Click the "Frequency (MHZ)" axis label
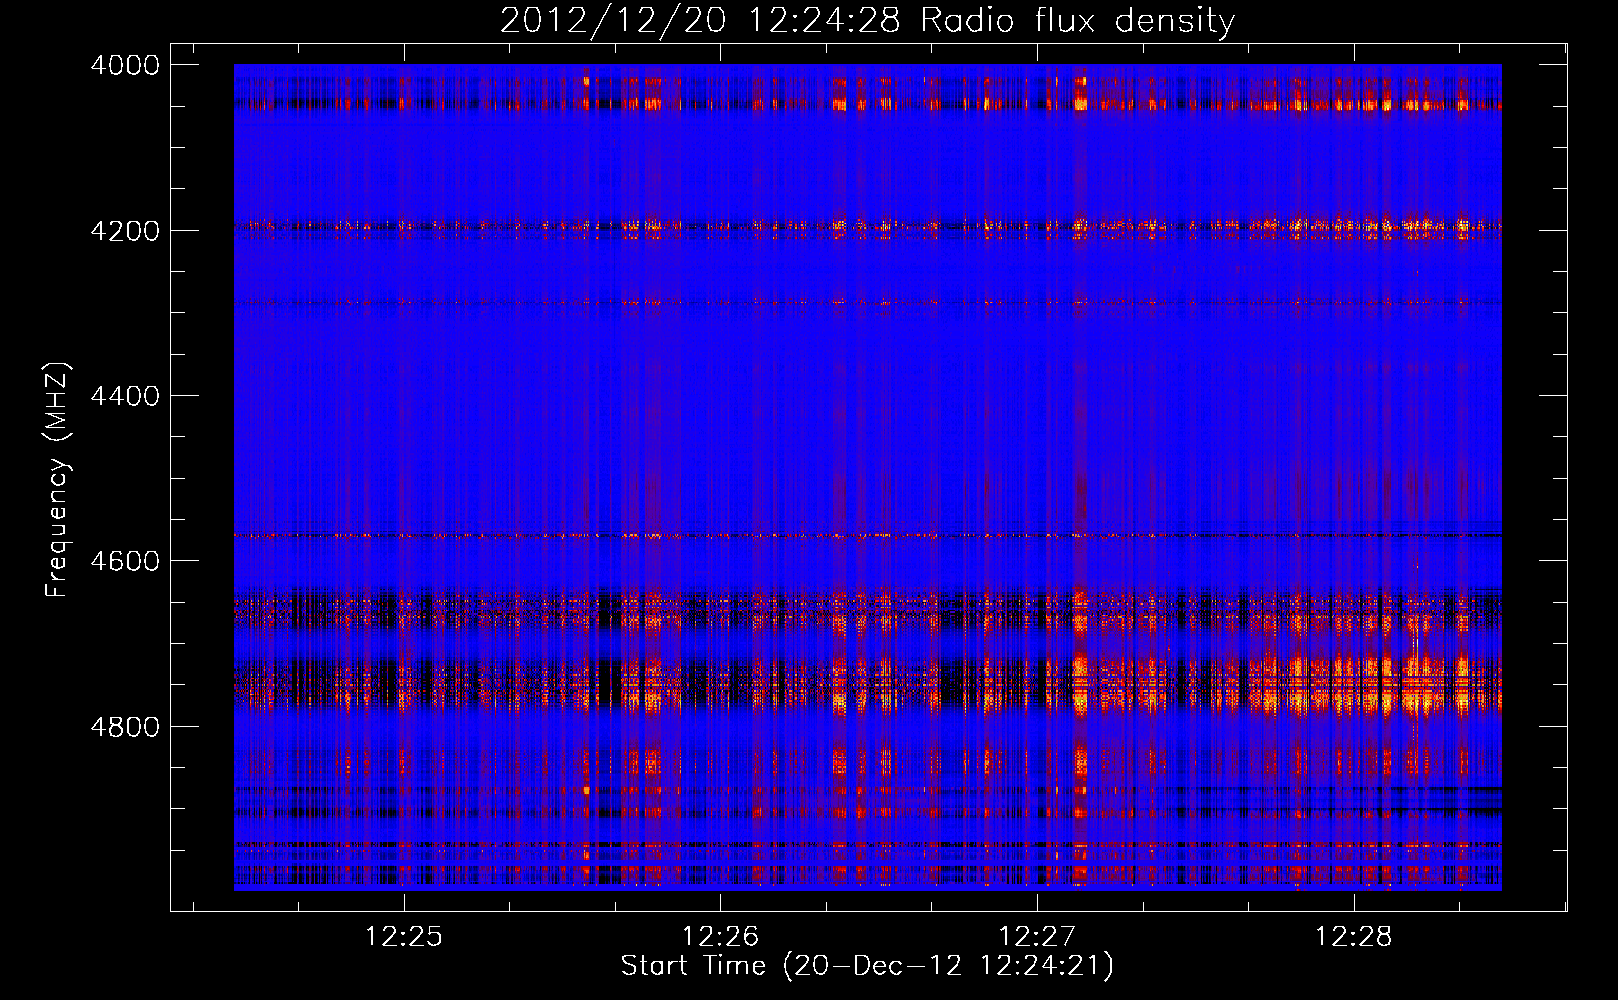Screen dimensions: 1618x1000 tap(57, 480)
